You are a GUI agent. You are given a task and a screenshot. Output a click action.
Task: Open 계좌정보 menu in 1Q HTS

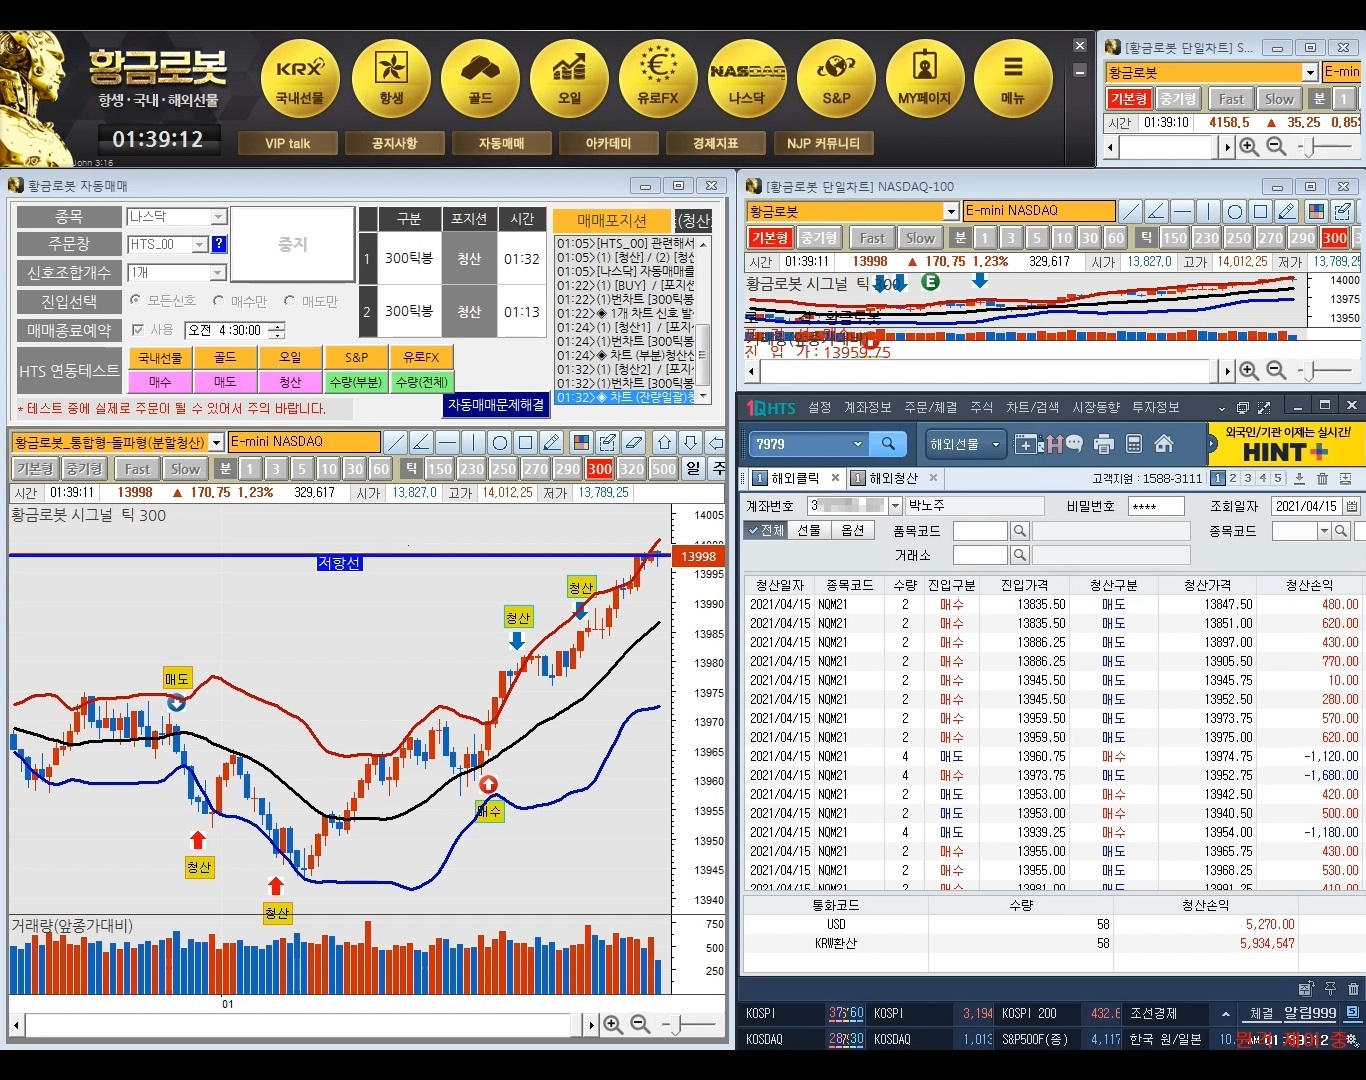[x=867, y=407]
